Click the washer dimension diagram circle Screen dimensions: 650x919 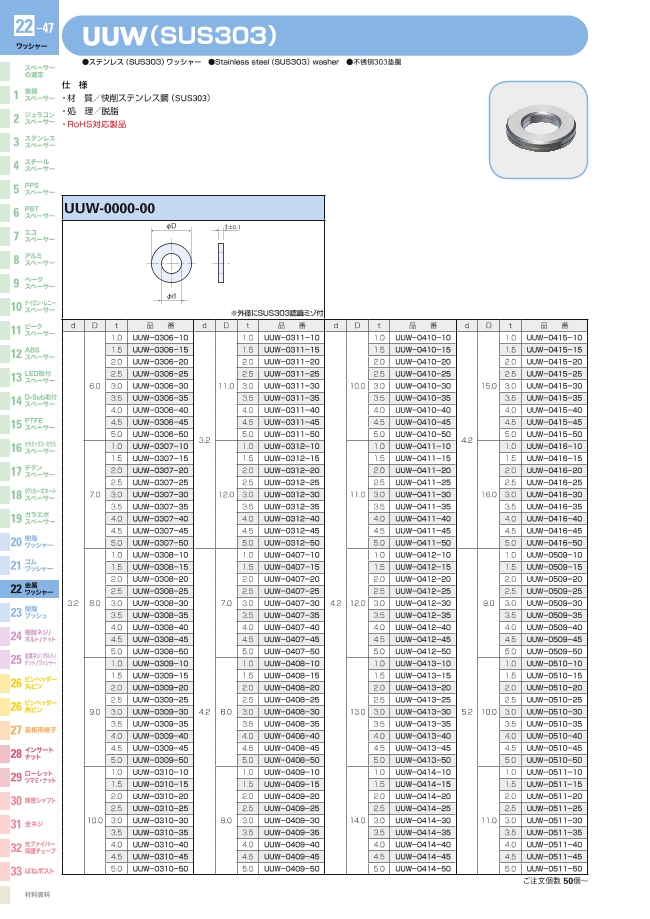[x=171, y=263]
